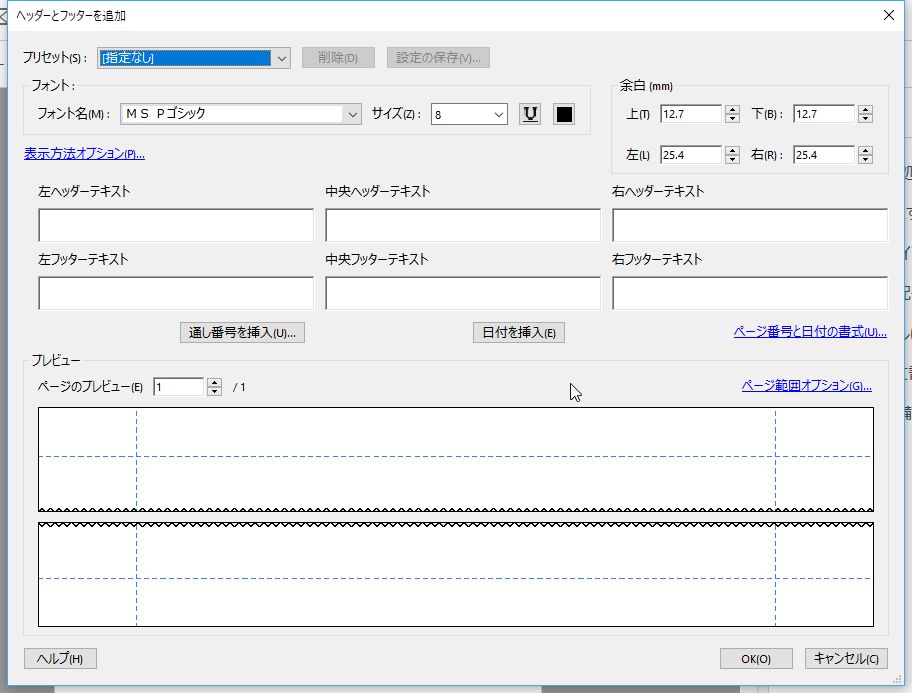
Task: Click the 通し番号を挿入 button
Action: 243,333
